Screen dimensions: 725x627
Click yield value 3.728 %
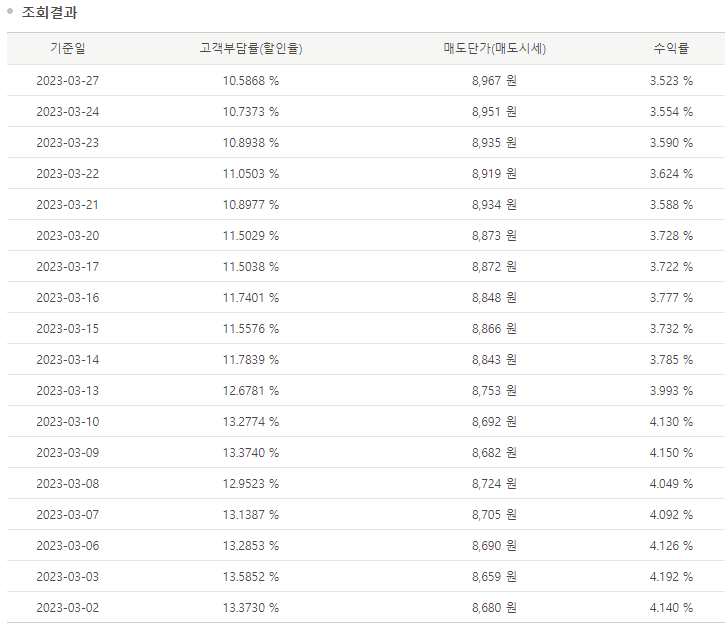point(671,235)
